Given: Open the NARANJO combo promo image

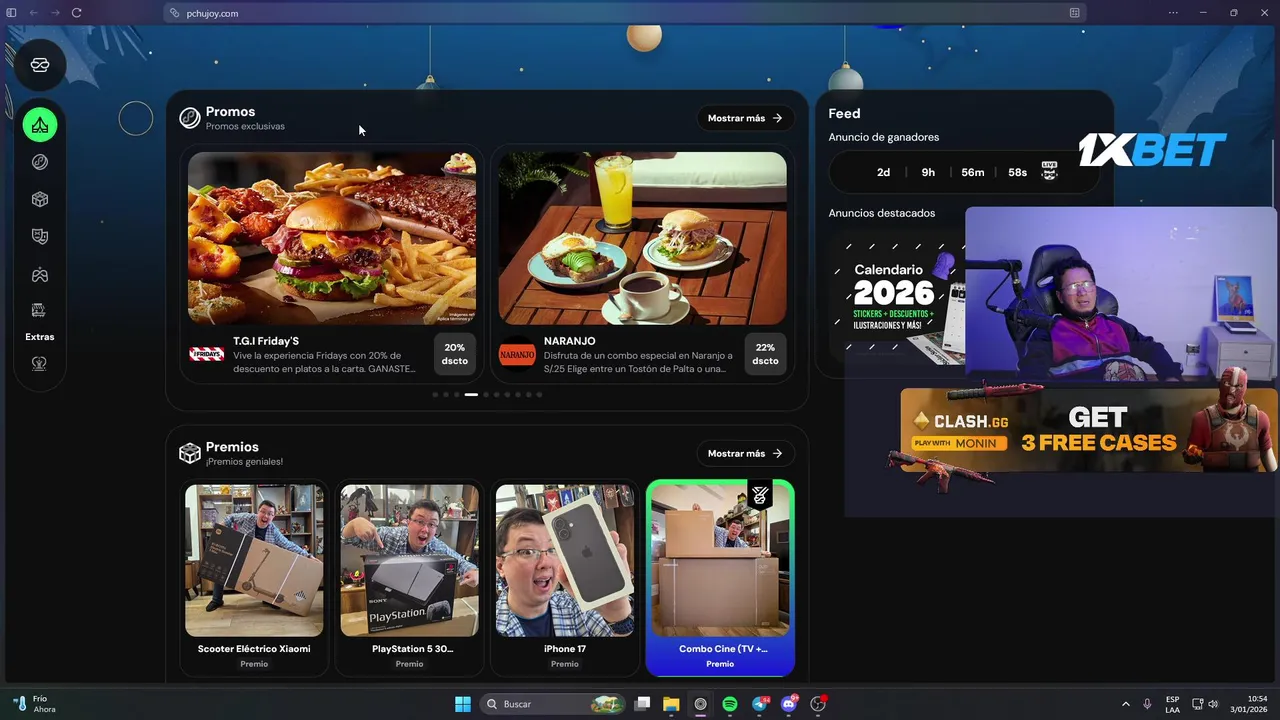Looking at the screenshot, I should click(x=642, y=238).
